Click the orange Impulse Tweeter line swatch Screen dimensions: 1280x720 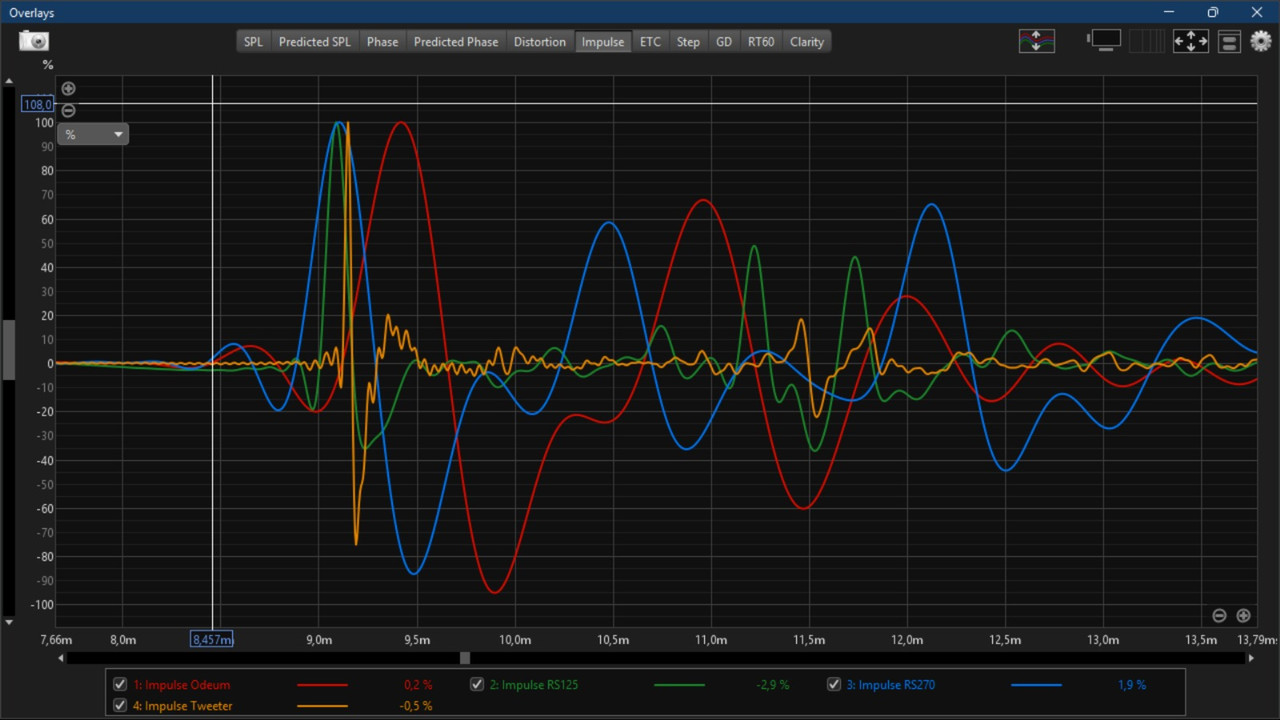[x=323, y=706]
